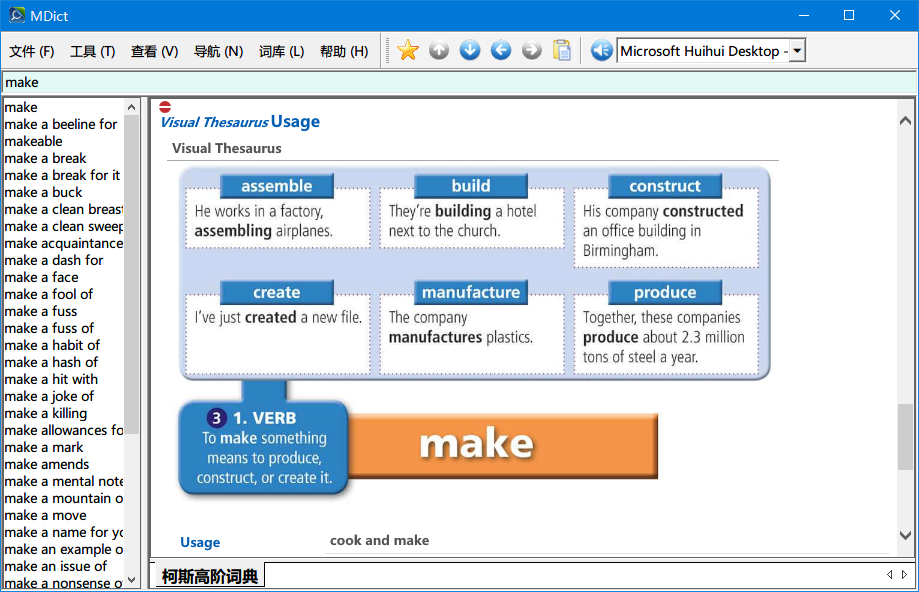Select 'make a face' entry
The width and height of the screenshot is (919, 592).
(41, 277)
